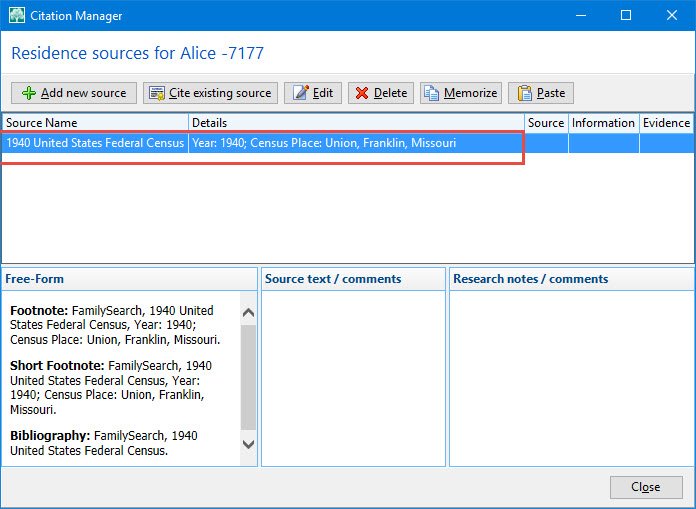The width and height of the screenshot is (696, 509).
Task: Click inside the Research notes / comments box
Action: pos(572,378)
